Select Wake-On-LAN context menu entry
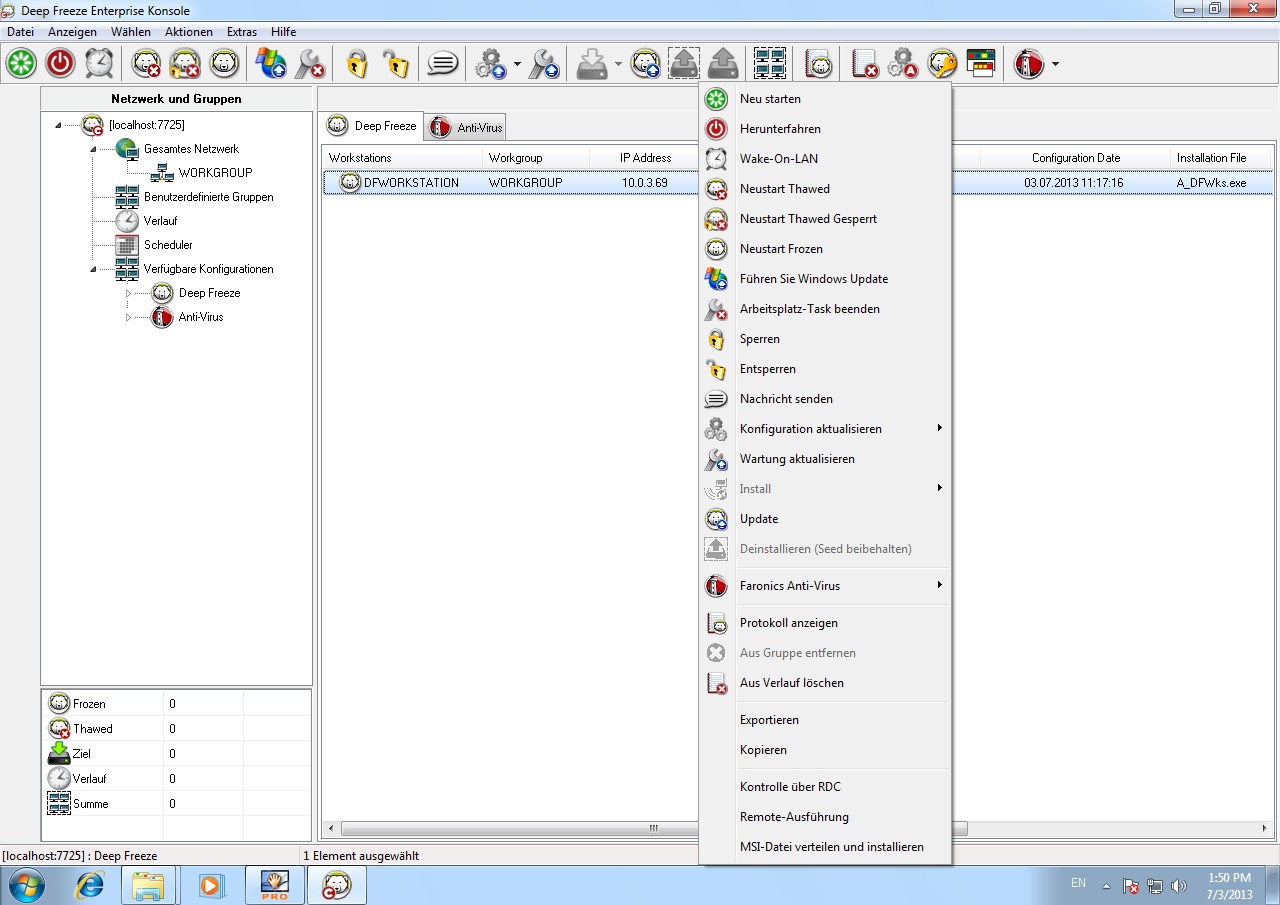The image size is (1280, 905). pyautogui.click(x=825, y=159)
